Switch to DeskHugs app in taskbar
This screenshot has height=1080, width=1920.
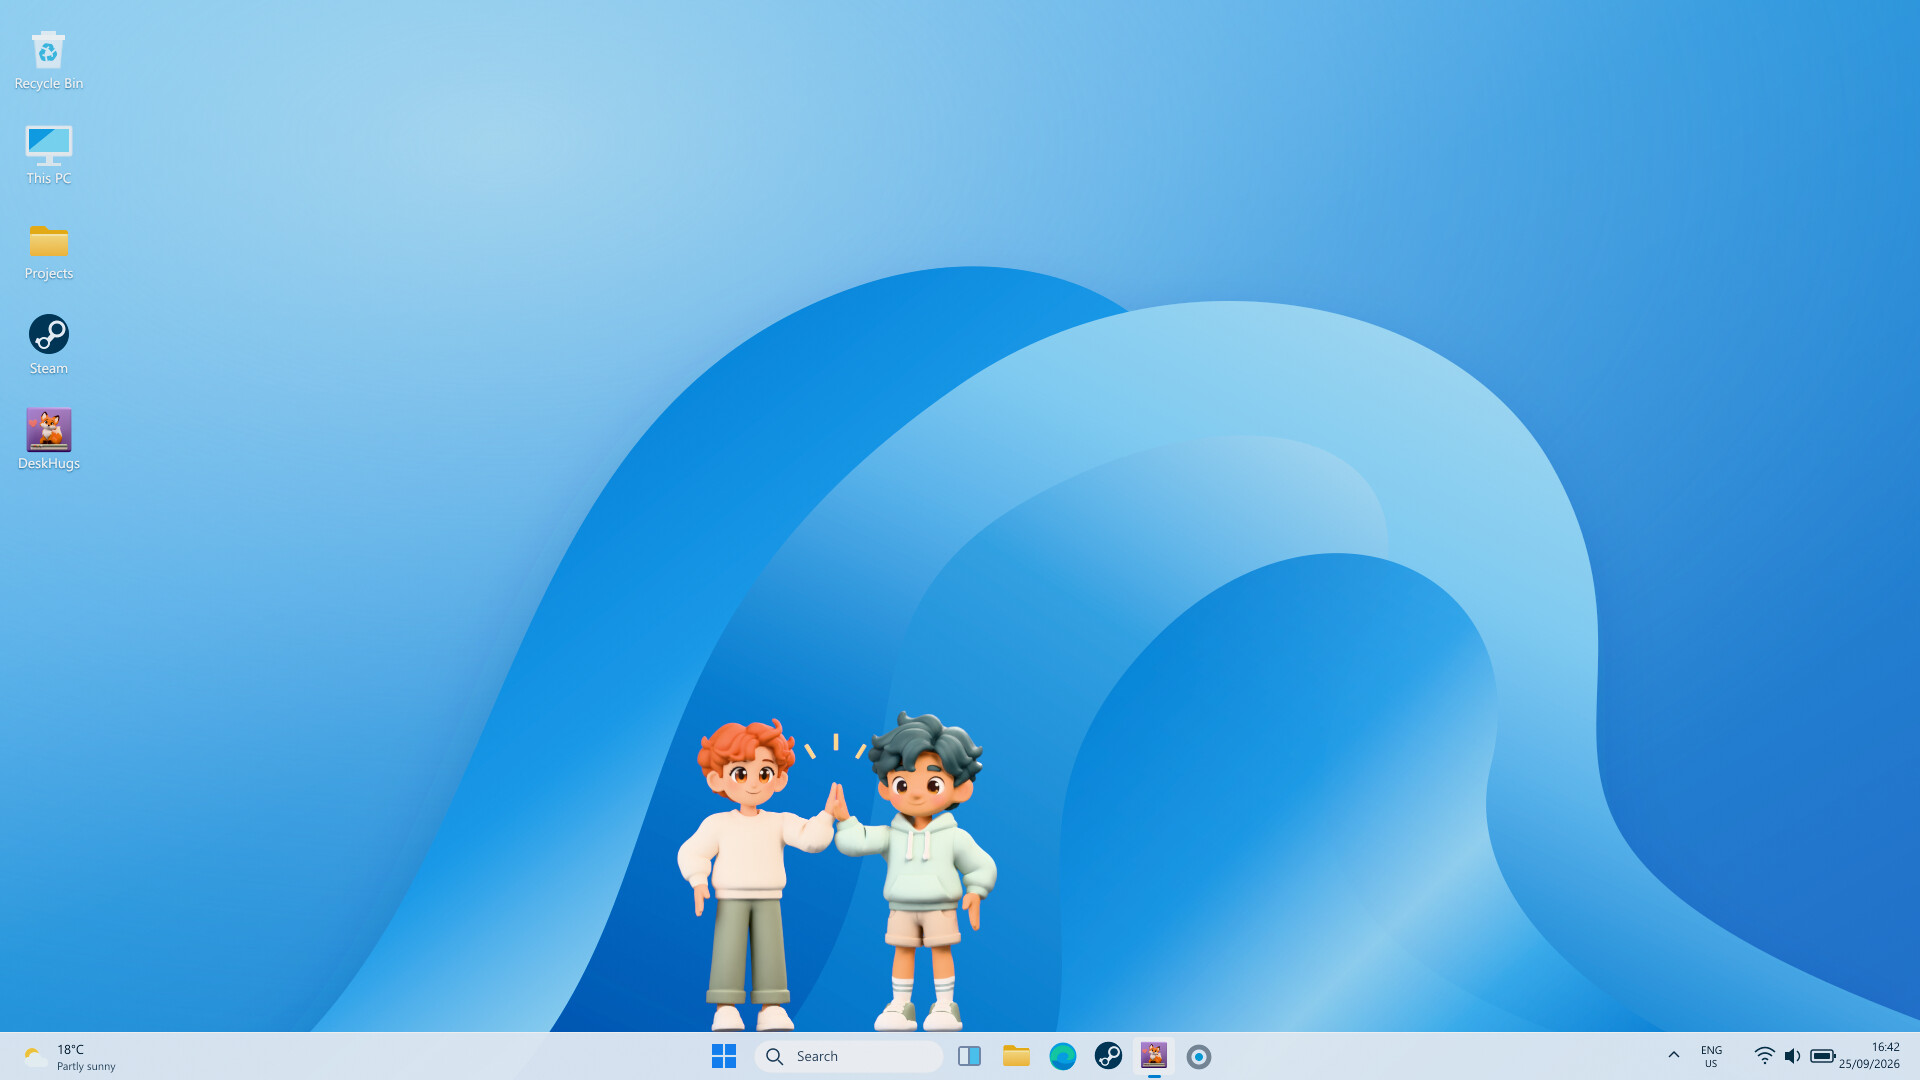click(1154, 1056)
